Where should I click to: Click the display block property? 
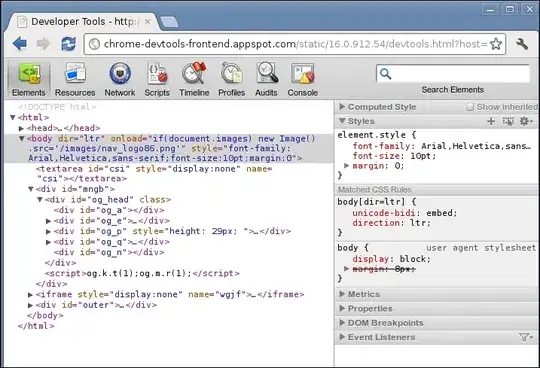tap(392, 259)
